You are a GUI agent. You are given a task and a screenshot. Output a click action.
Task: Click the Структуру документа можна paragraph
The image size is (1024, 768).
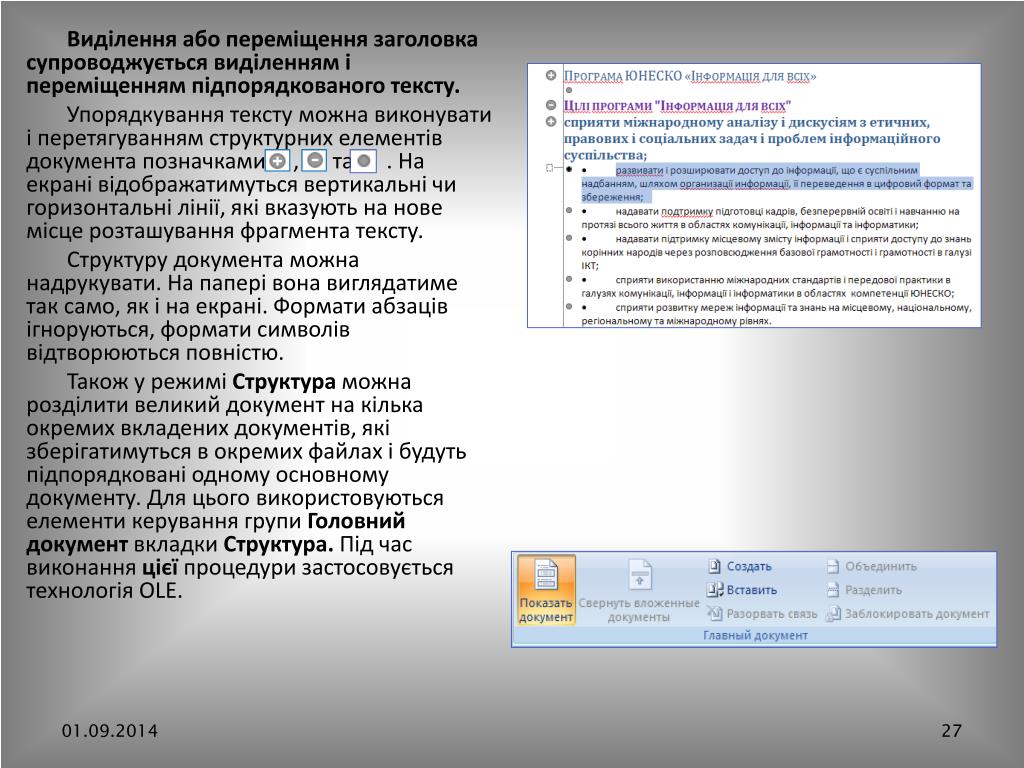point(242,306)
